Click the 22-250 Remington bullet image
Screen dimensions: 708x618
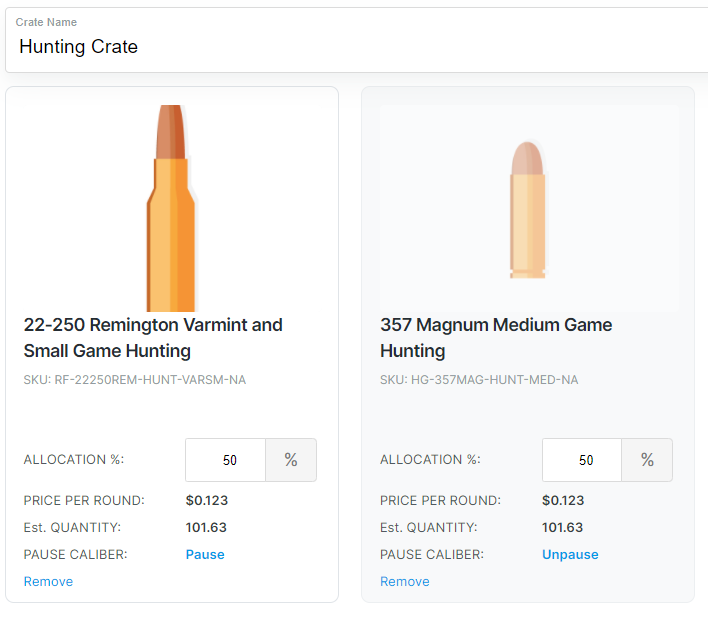tap(171, 208)
